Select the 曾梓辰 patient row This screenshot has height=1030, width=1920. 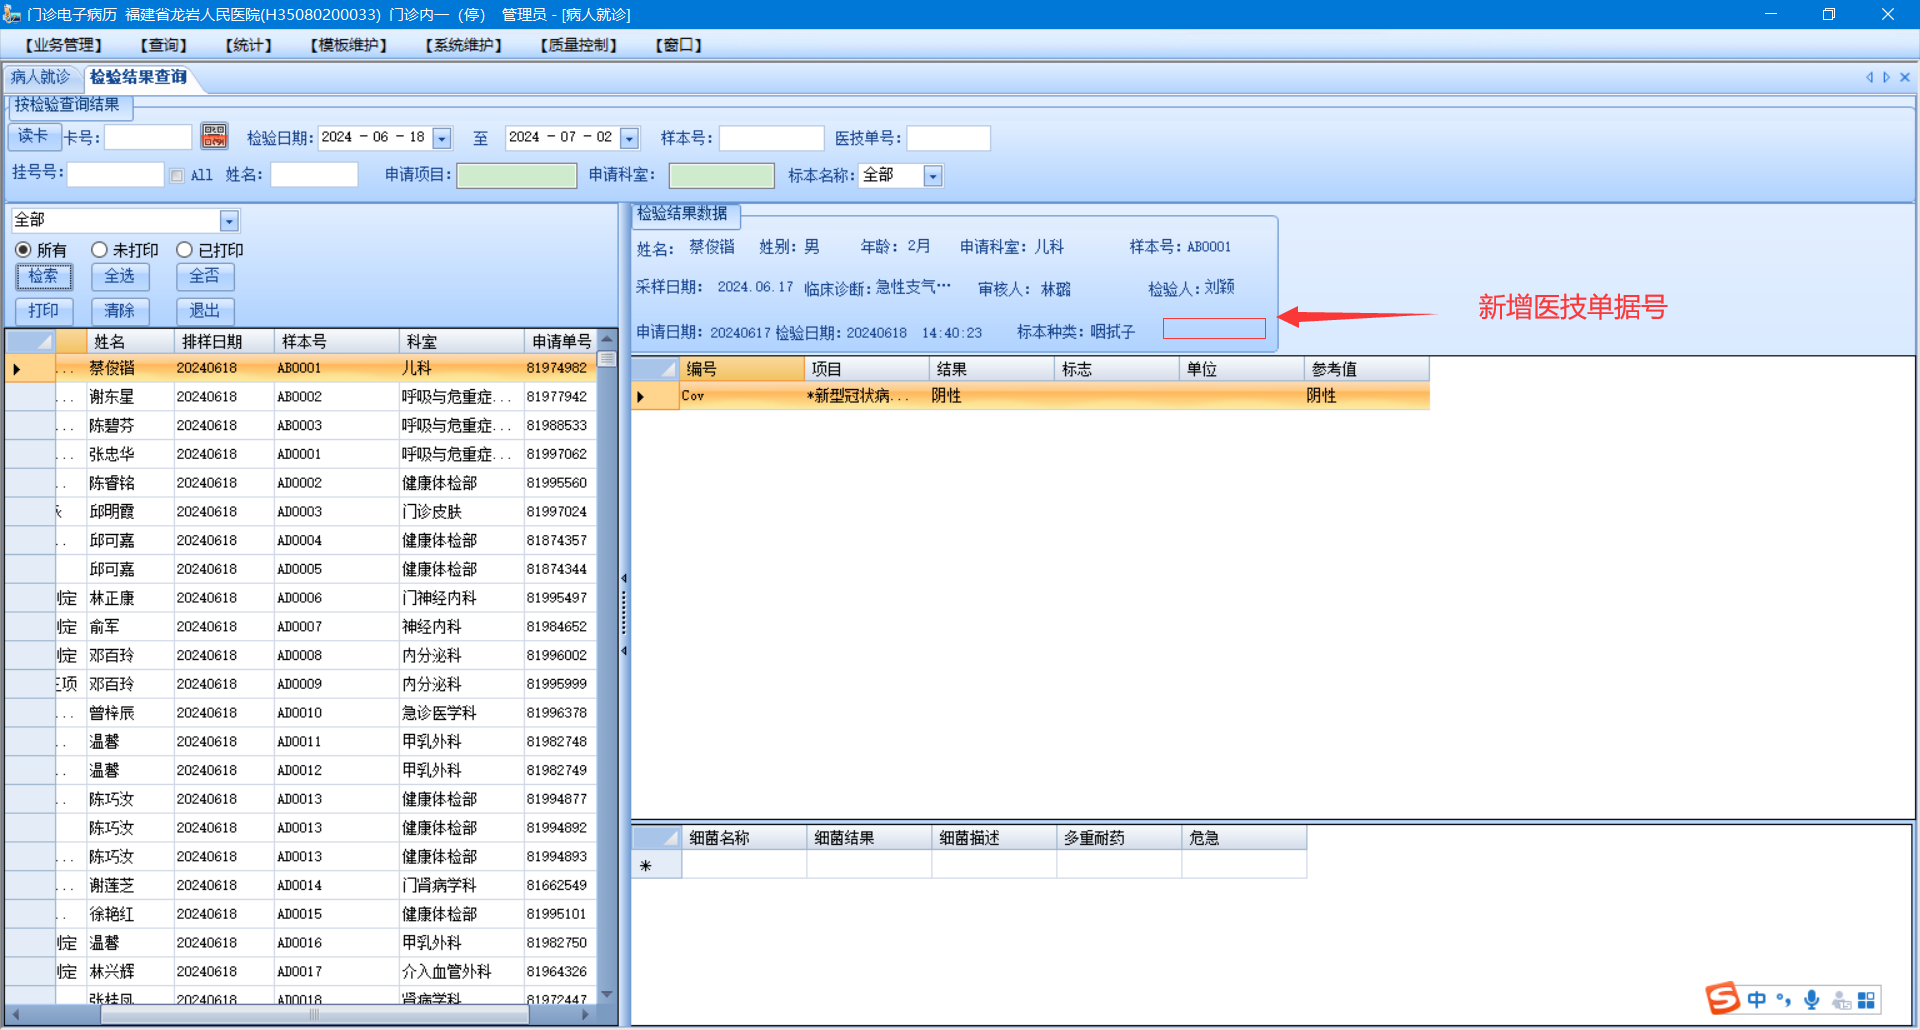pyautogui.click(x=301, y=714)
